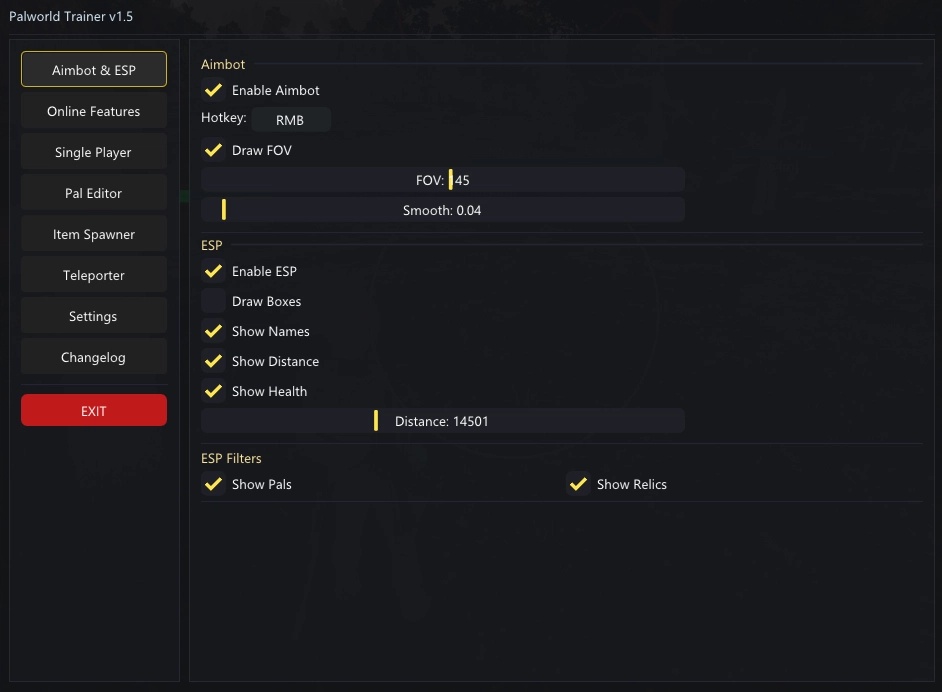
Task: Disable the Enable Aimbot checkbox
Action: pos(213,90)
